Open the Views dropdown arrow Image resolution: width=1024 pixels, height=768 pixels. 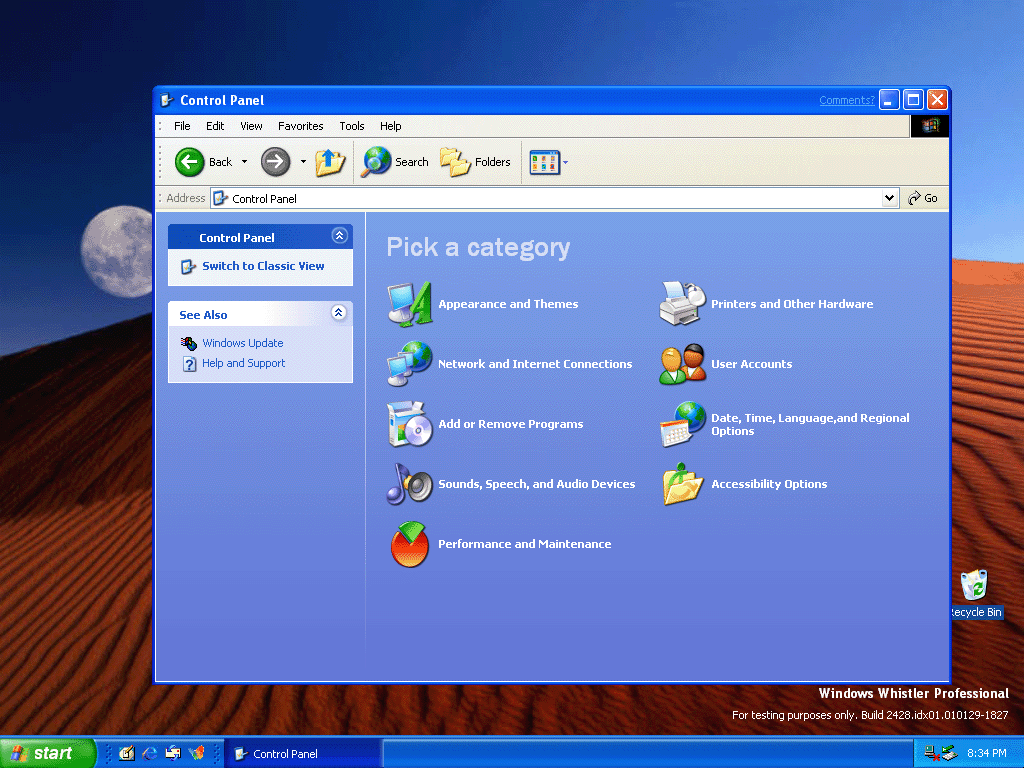tap(566, 162)
